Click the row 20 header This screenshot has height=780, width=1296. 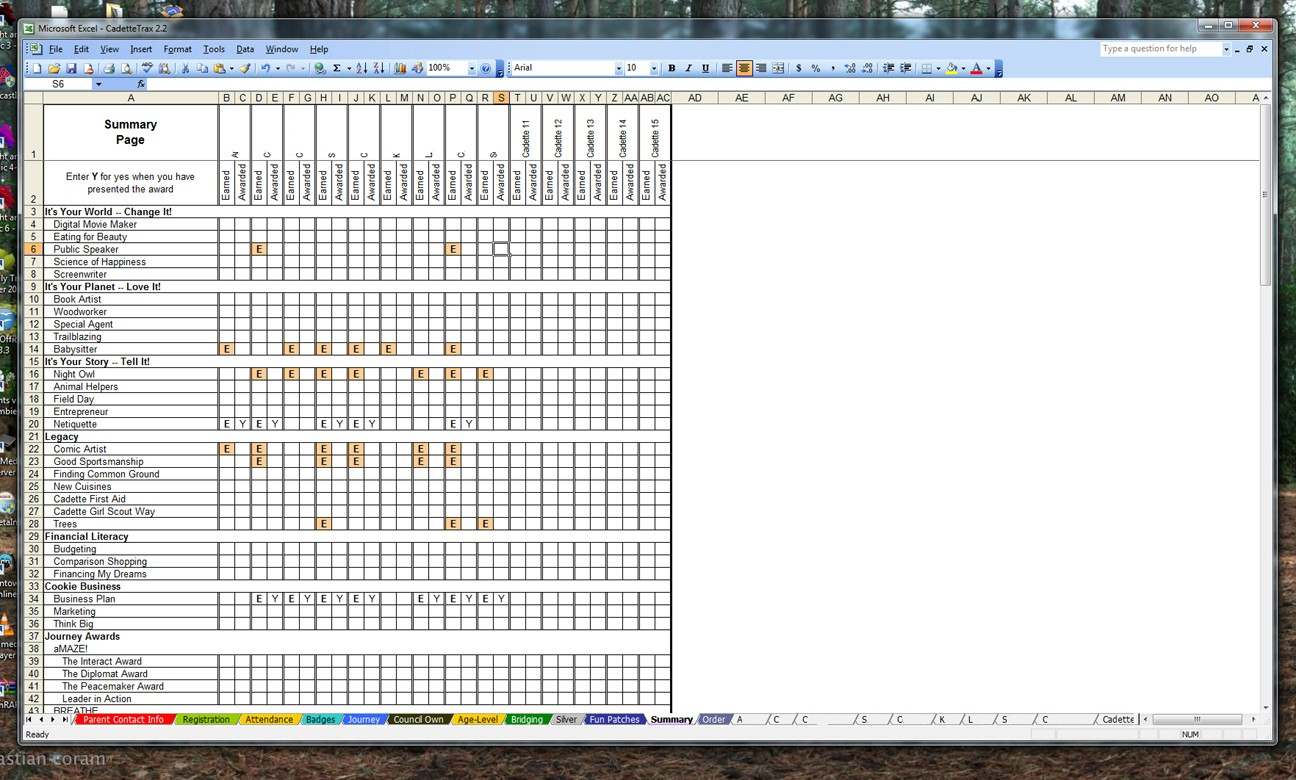(33, 424)
